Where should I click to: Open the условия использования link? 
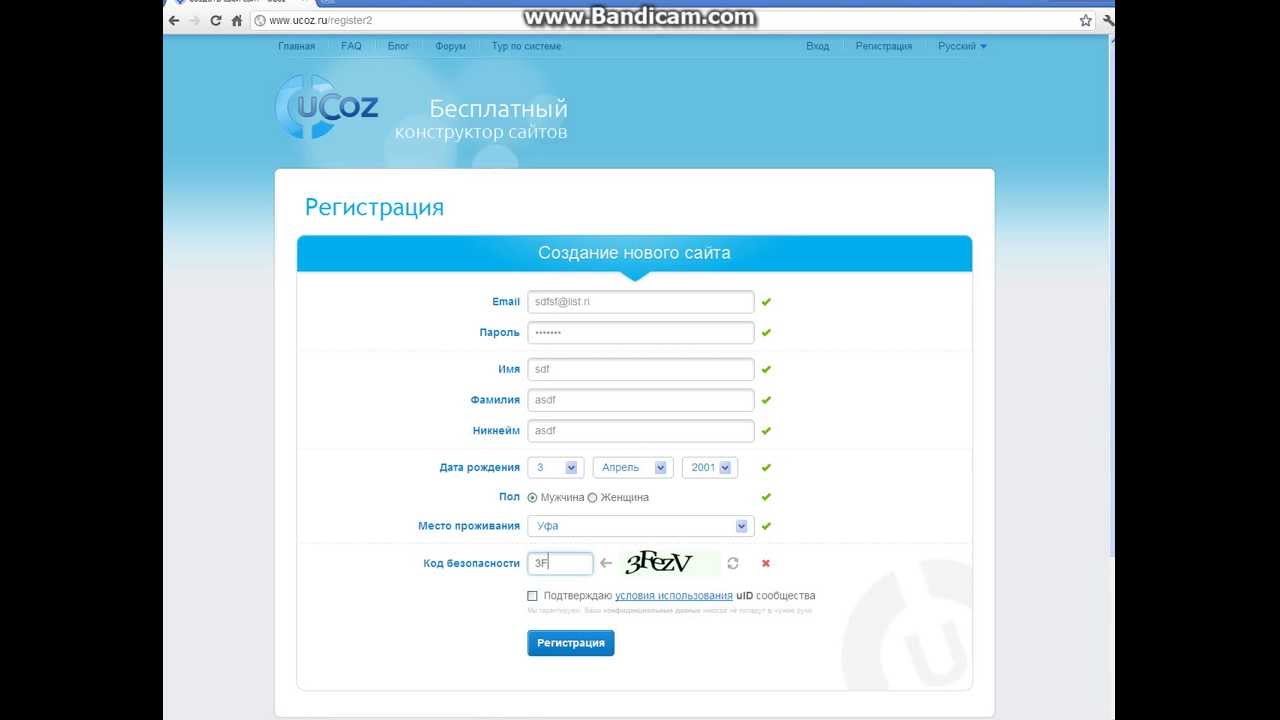point(674,596)
